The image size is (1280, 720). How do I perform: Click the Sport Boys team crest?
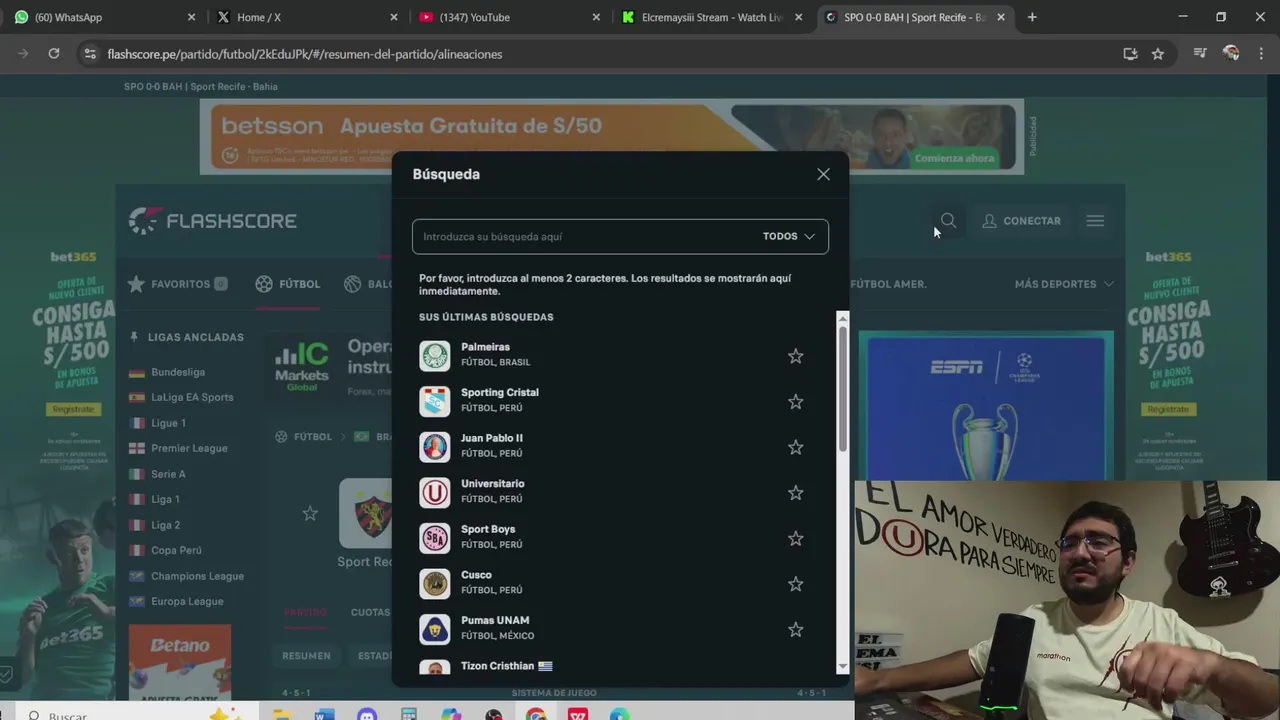click(435, 538)
